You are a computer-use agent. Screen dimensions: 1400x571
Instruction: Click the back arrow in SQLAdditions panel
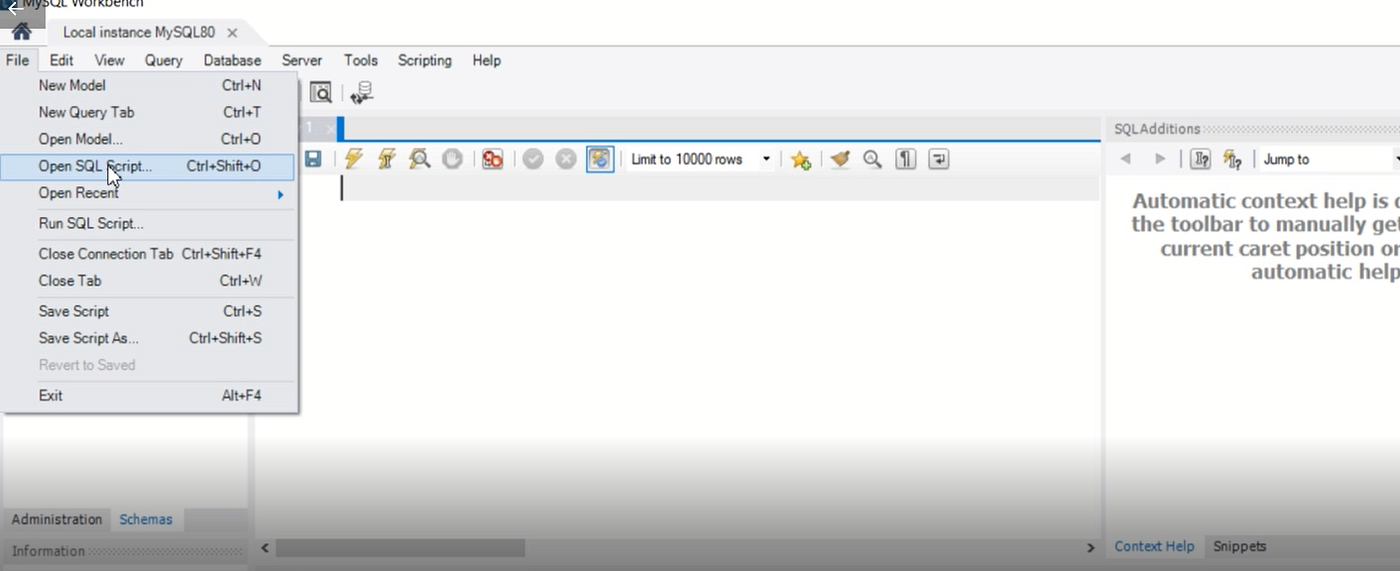[1126, 159]
